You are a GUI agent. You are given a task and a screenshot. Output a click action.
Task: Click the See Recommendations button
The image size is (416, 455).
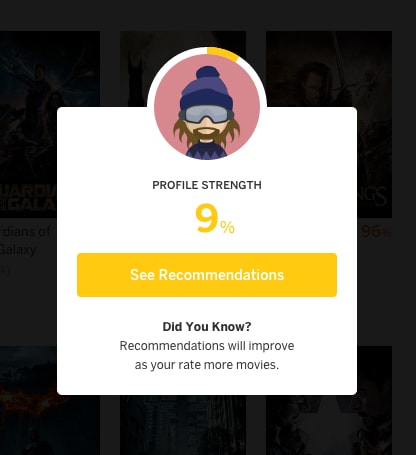207,275
